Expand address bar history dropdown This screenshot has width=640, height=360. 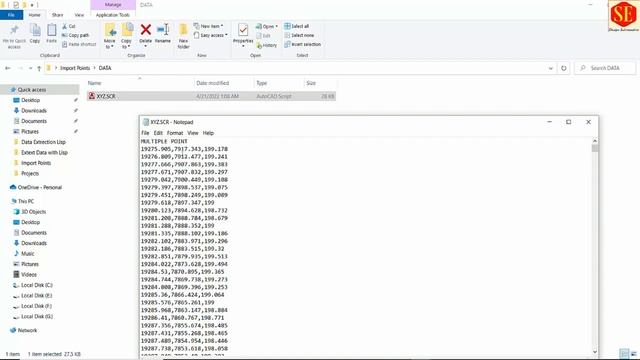pos(551,68)
